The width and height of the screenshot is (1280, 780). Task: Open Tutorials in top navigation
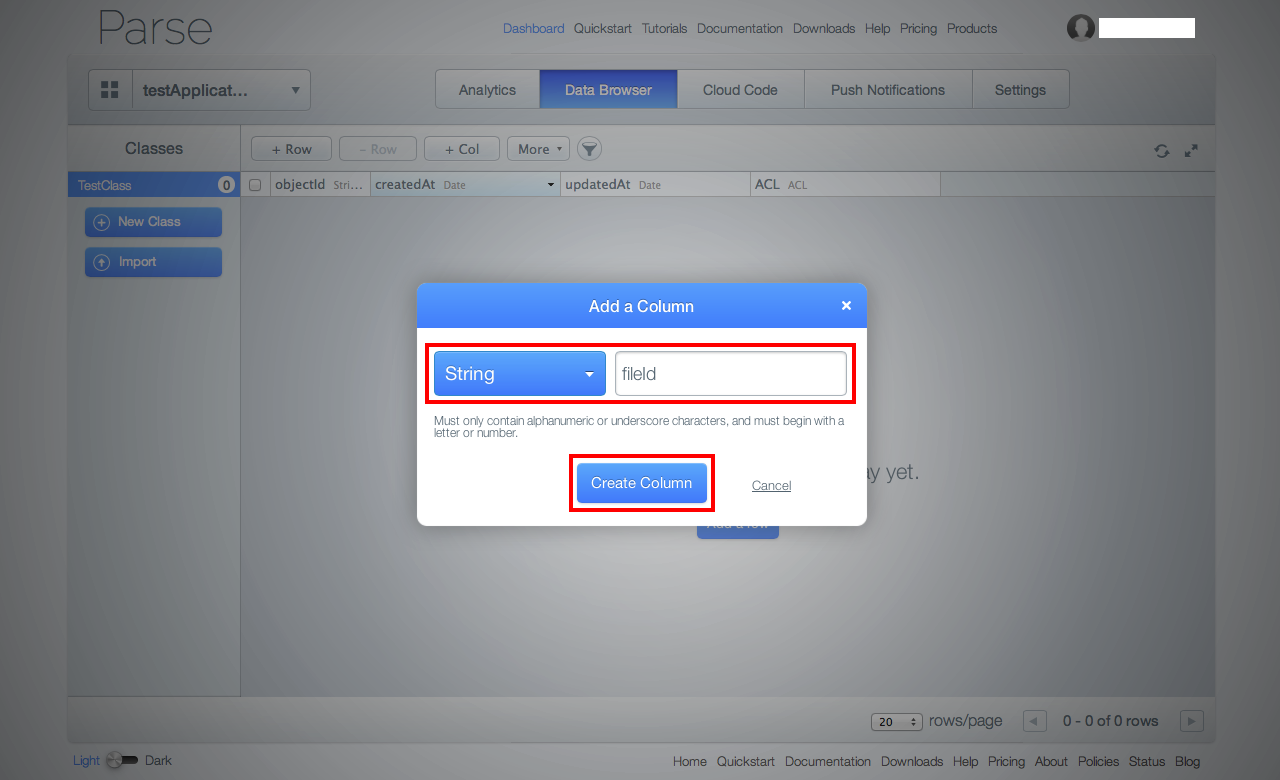664,29
